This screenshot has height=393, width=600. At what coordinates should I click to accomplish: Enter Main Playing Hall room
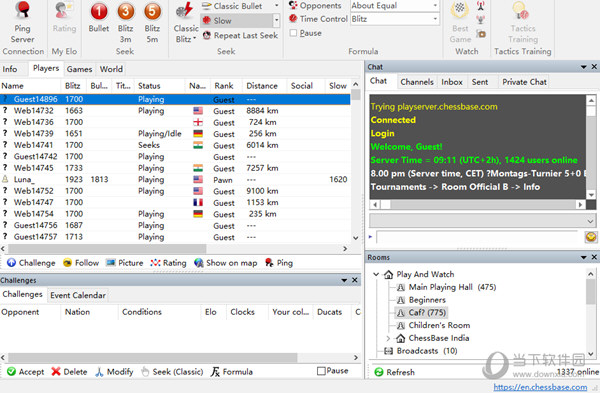[x=446, y=287]
